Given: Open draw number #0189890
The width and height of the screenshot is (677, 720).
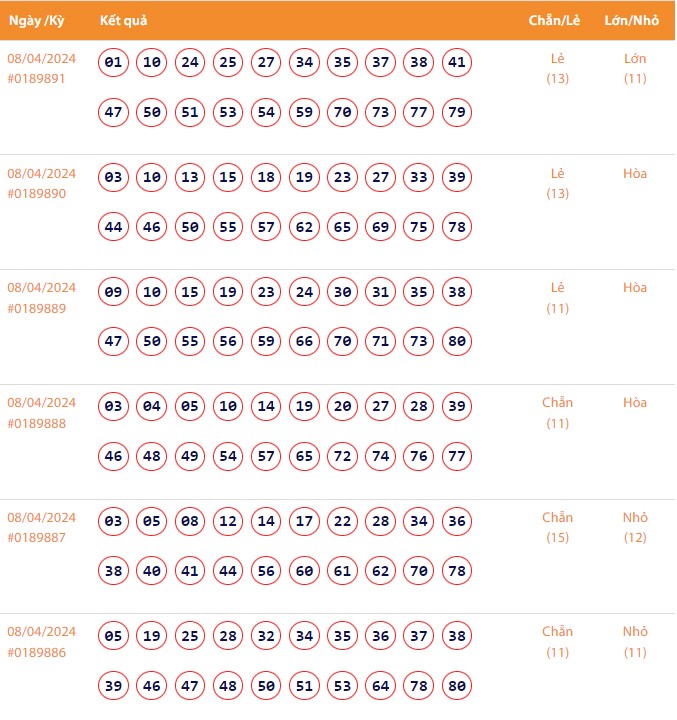Looking at the screenshot, I should 36,194.
